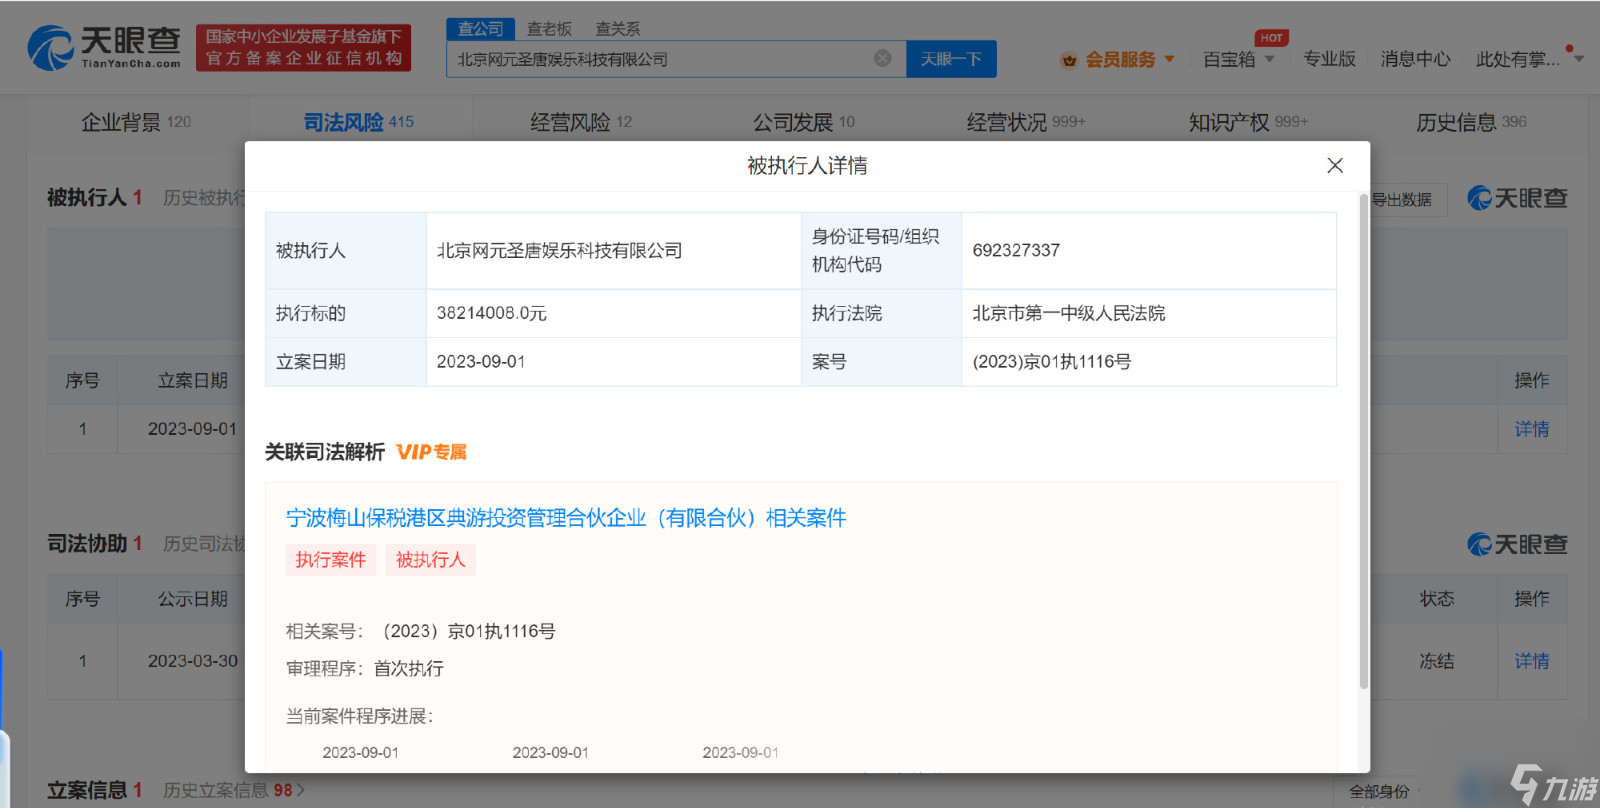Select the 查关系 search tab
This screenshot has height=808, width=1600.
[x=617, y=29]
